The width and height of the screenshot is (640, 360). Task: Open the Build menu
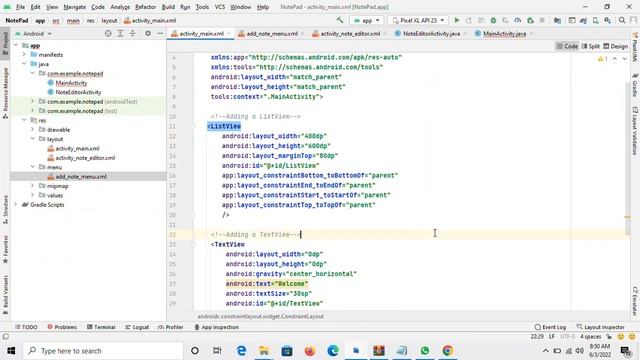coord(168,7)
